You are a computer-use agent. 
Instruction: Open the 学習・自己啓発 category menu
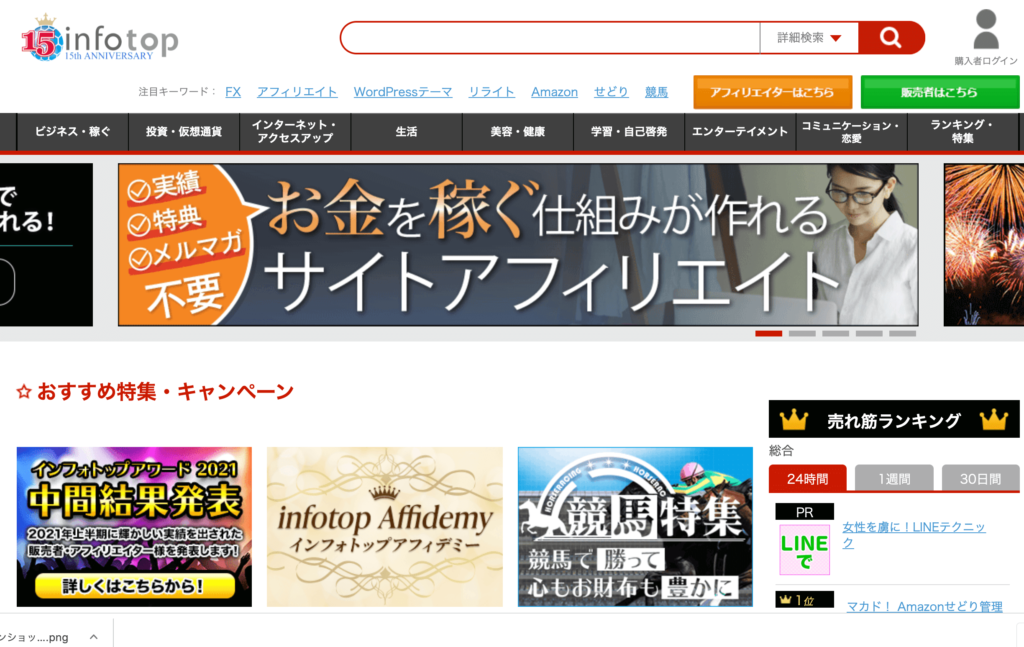[629, 132]
